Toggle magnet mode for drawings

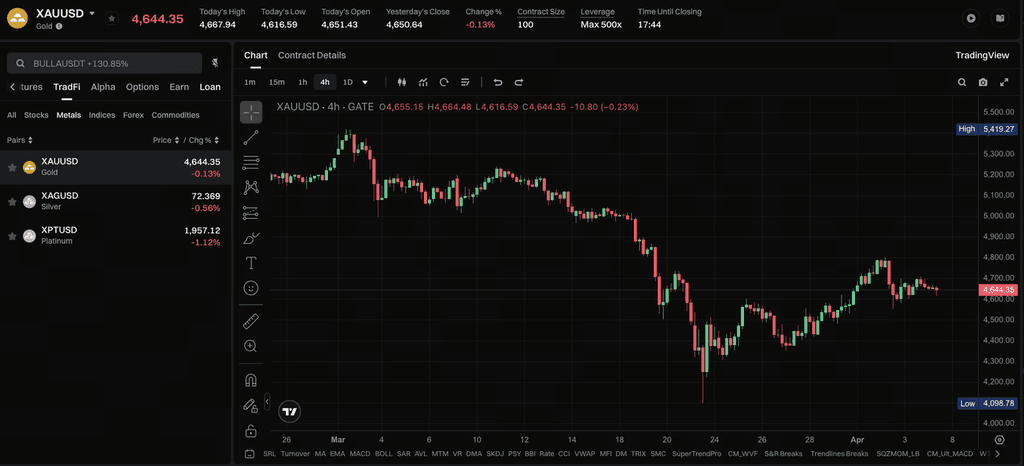click(251, 380)
